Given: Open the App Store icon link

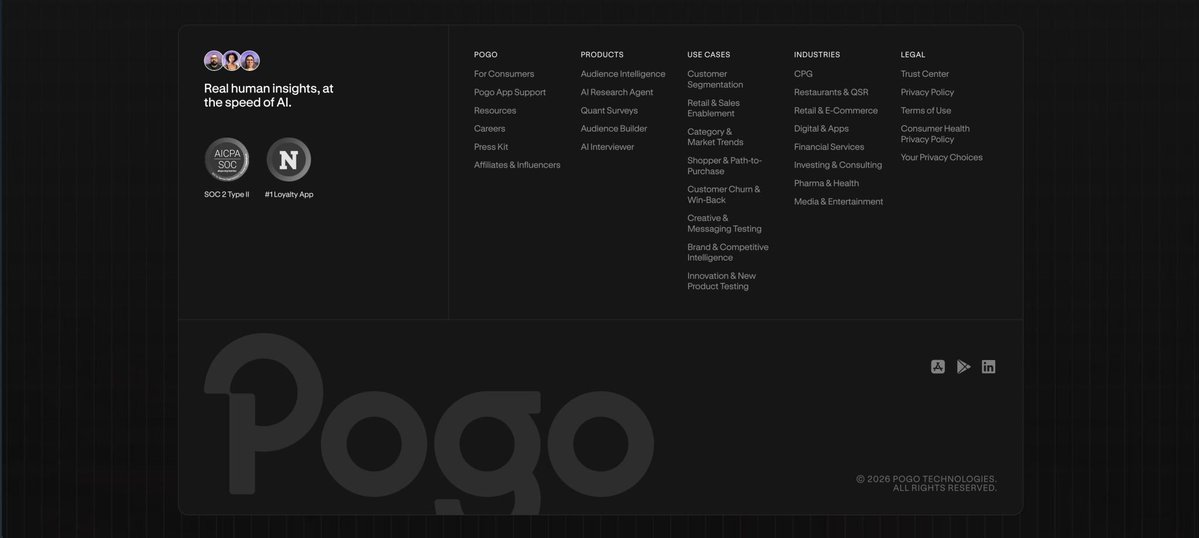Looking at the screenshot, I should (x=937, y=367).
